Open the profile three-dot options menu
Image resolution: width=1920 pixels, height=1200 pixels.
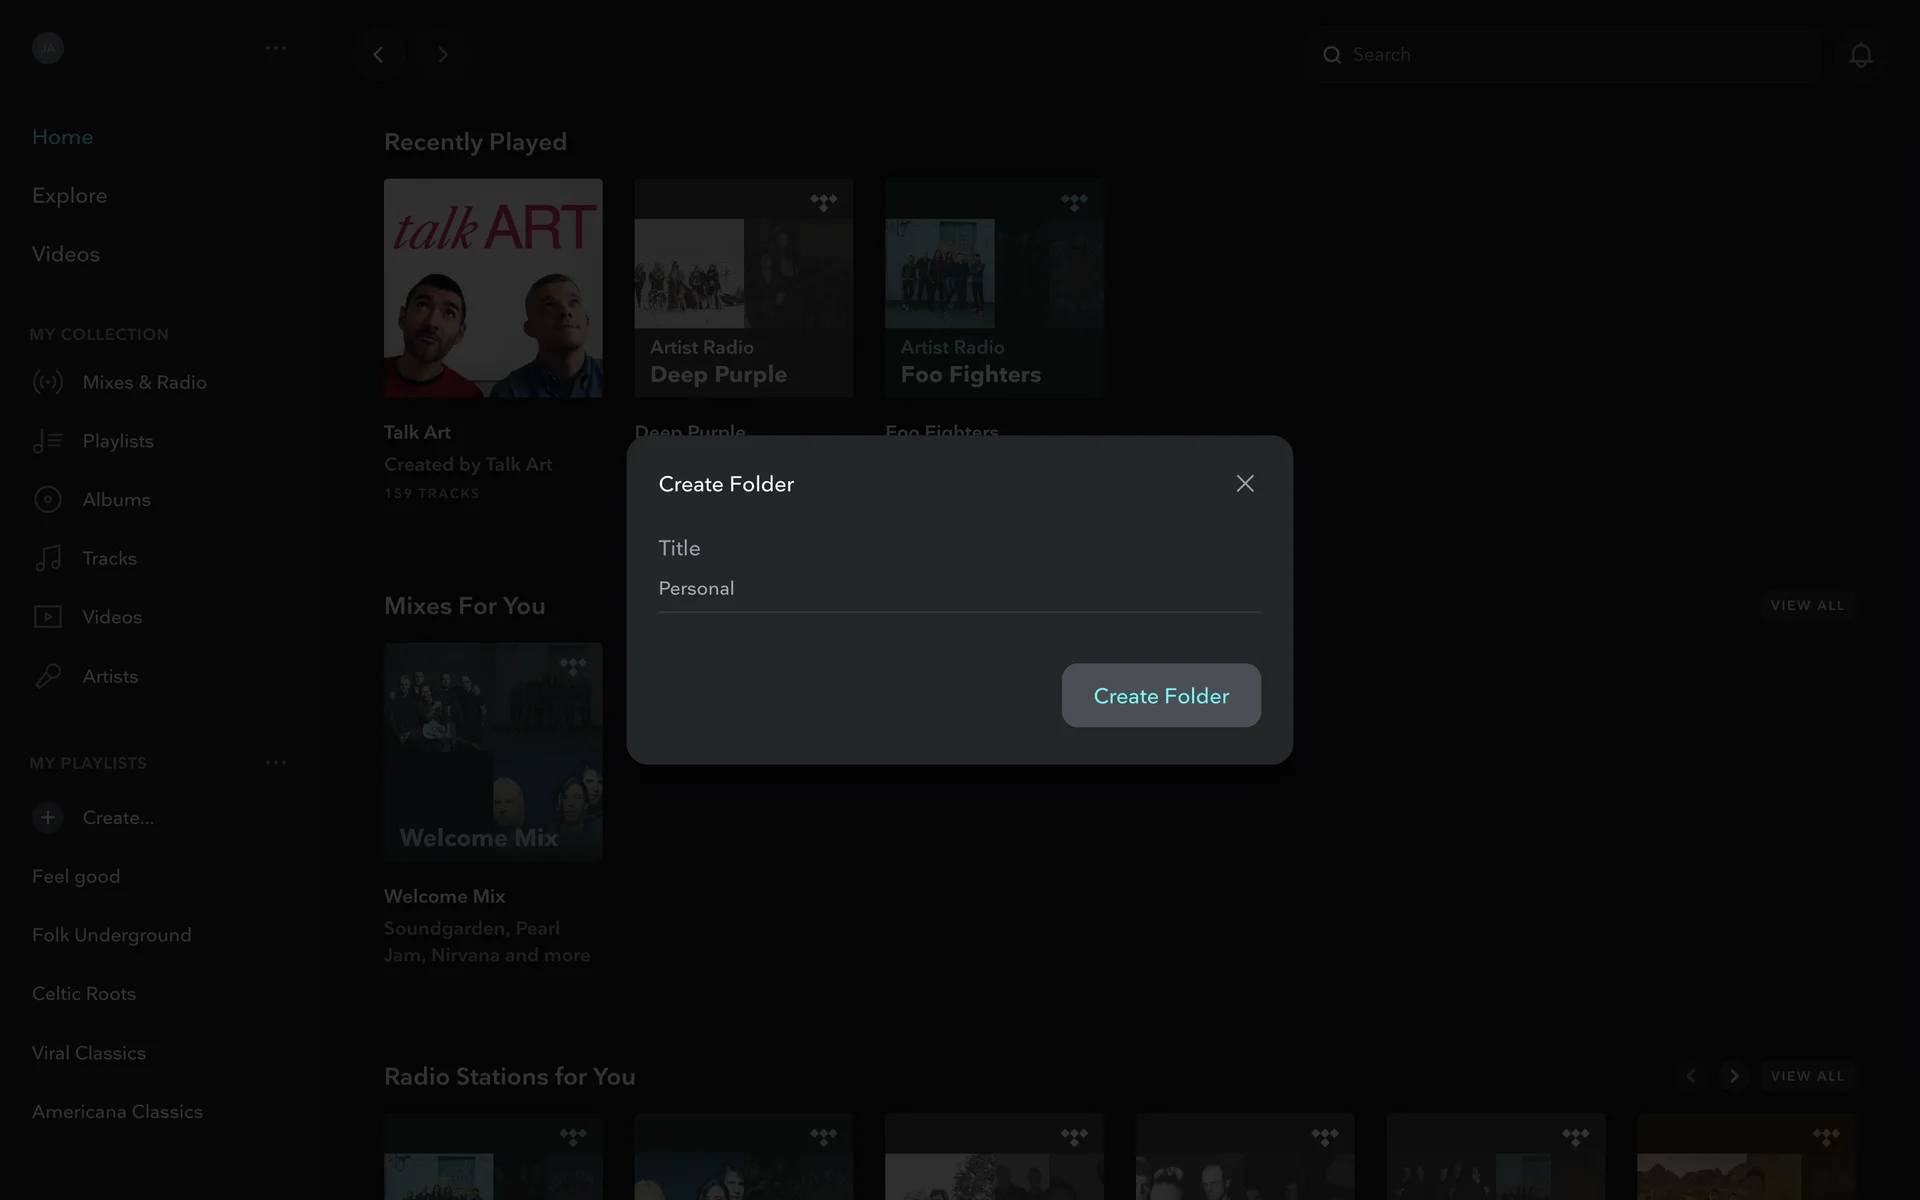coord(276,48)
